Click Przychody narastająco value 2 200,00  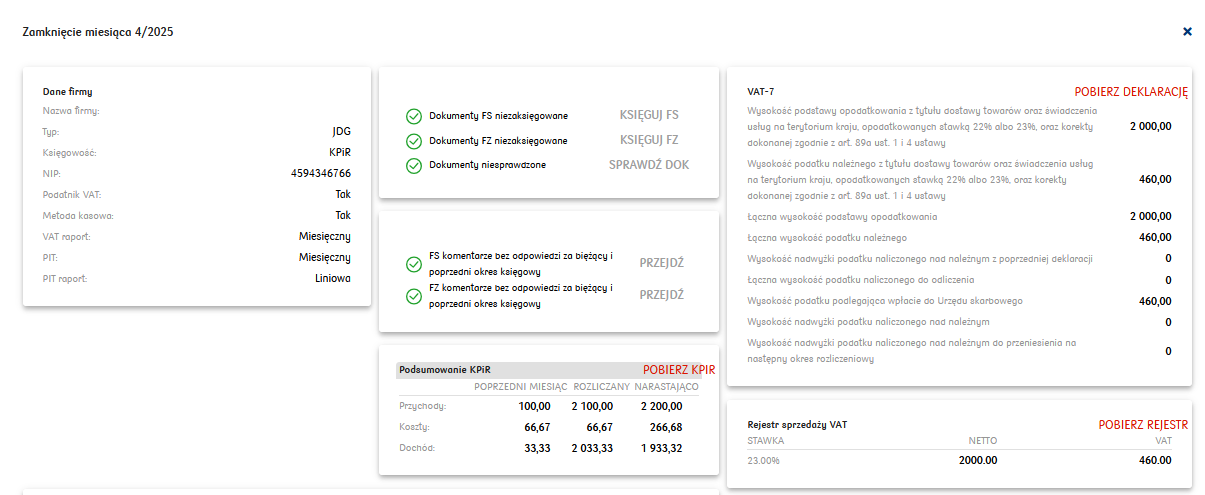[x=663, y=406]
